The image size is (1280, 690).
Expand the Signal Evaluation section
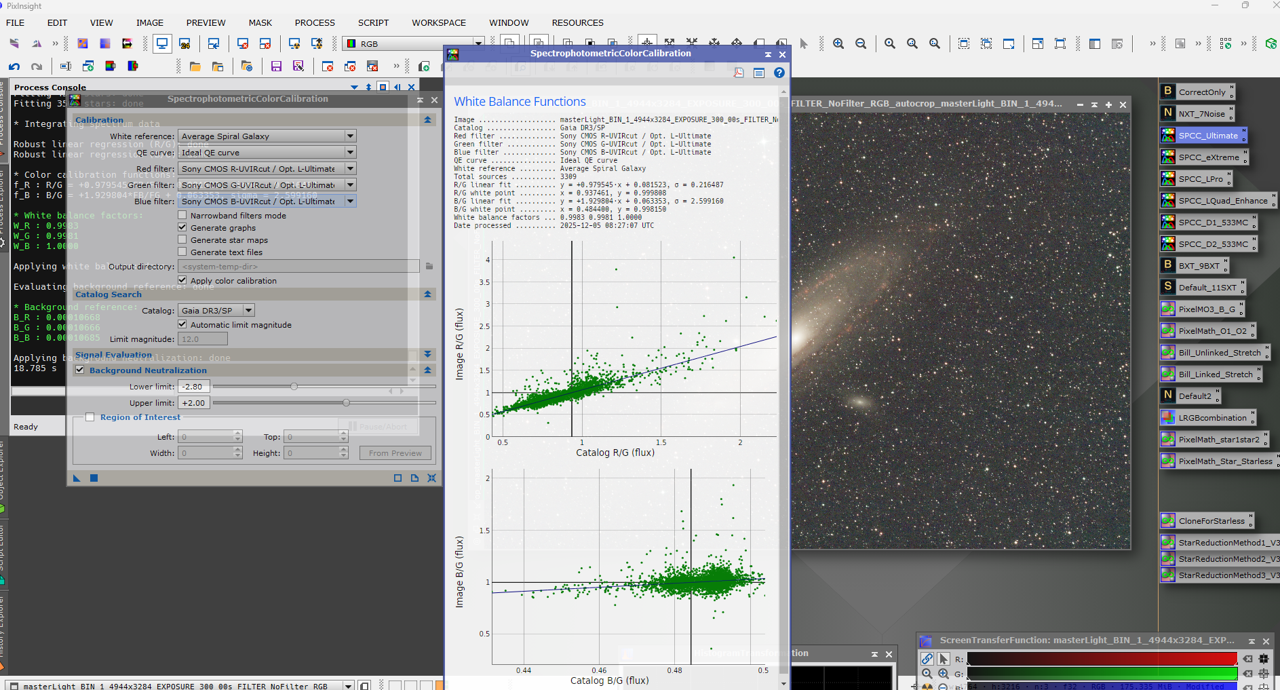coord(427,354)
